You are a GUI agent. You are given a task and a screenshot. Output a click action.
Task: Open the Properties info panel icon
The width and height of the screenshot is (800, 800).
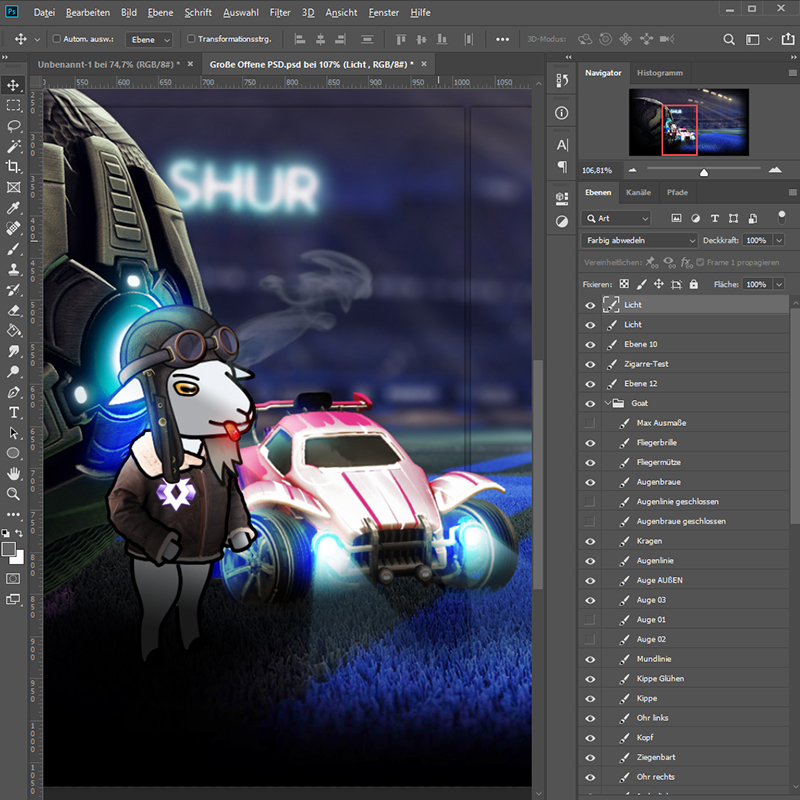(561, 113)
